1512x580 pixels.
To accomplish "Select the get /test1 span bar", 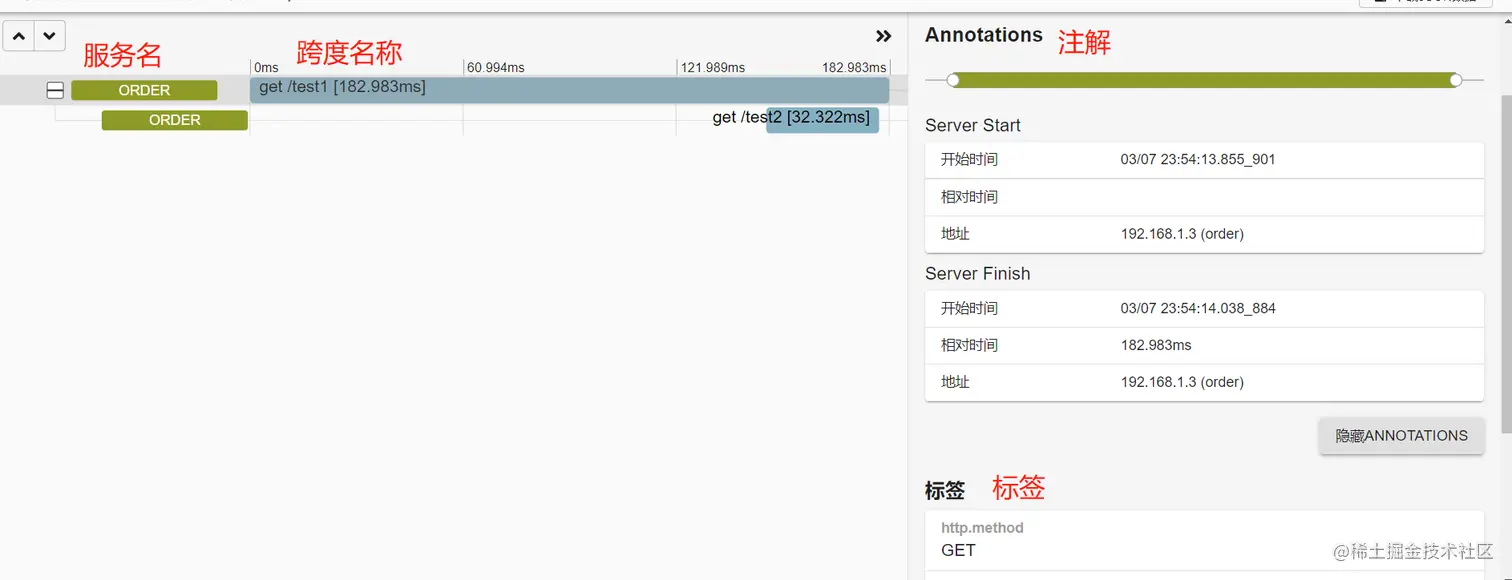I will [x=569, y=90].
